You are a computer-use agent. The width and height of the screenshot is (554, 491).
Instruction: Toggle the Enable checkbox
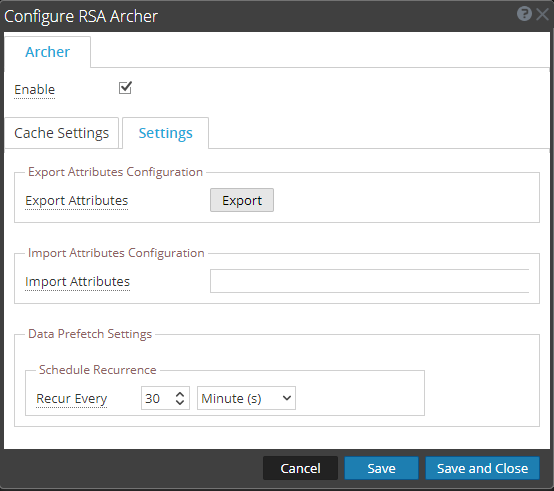(125, 88)
